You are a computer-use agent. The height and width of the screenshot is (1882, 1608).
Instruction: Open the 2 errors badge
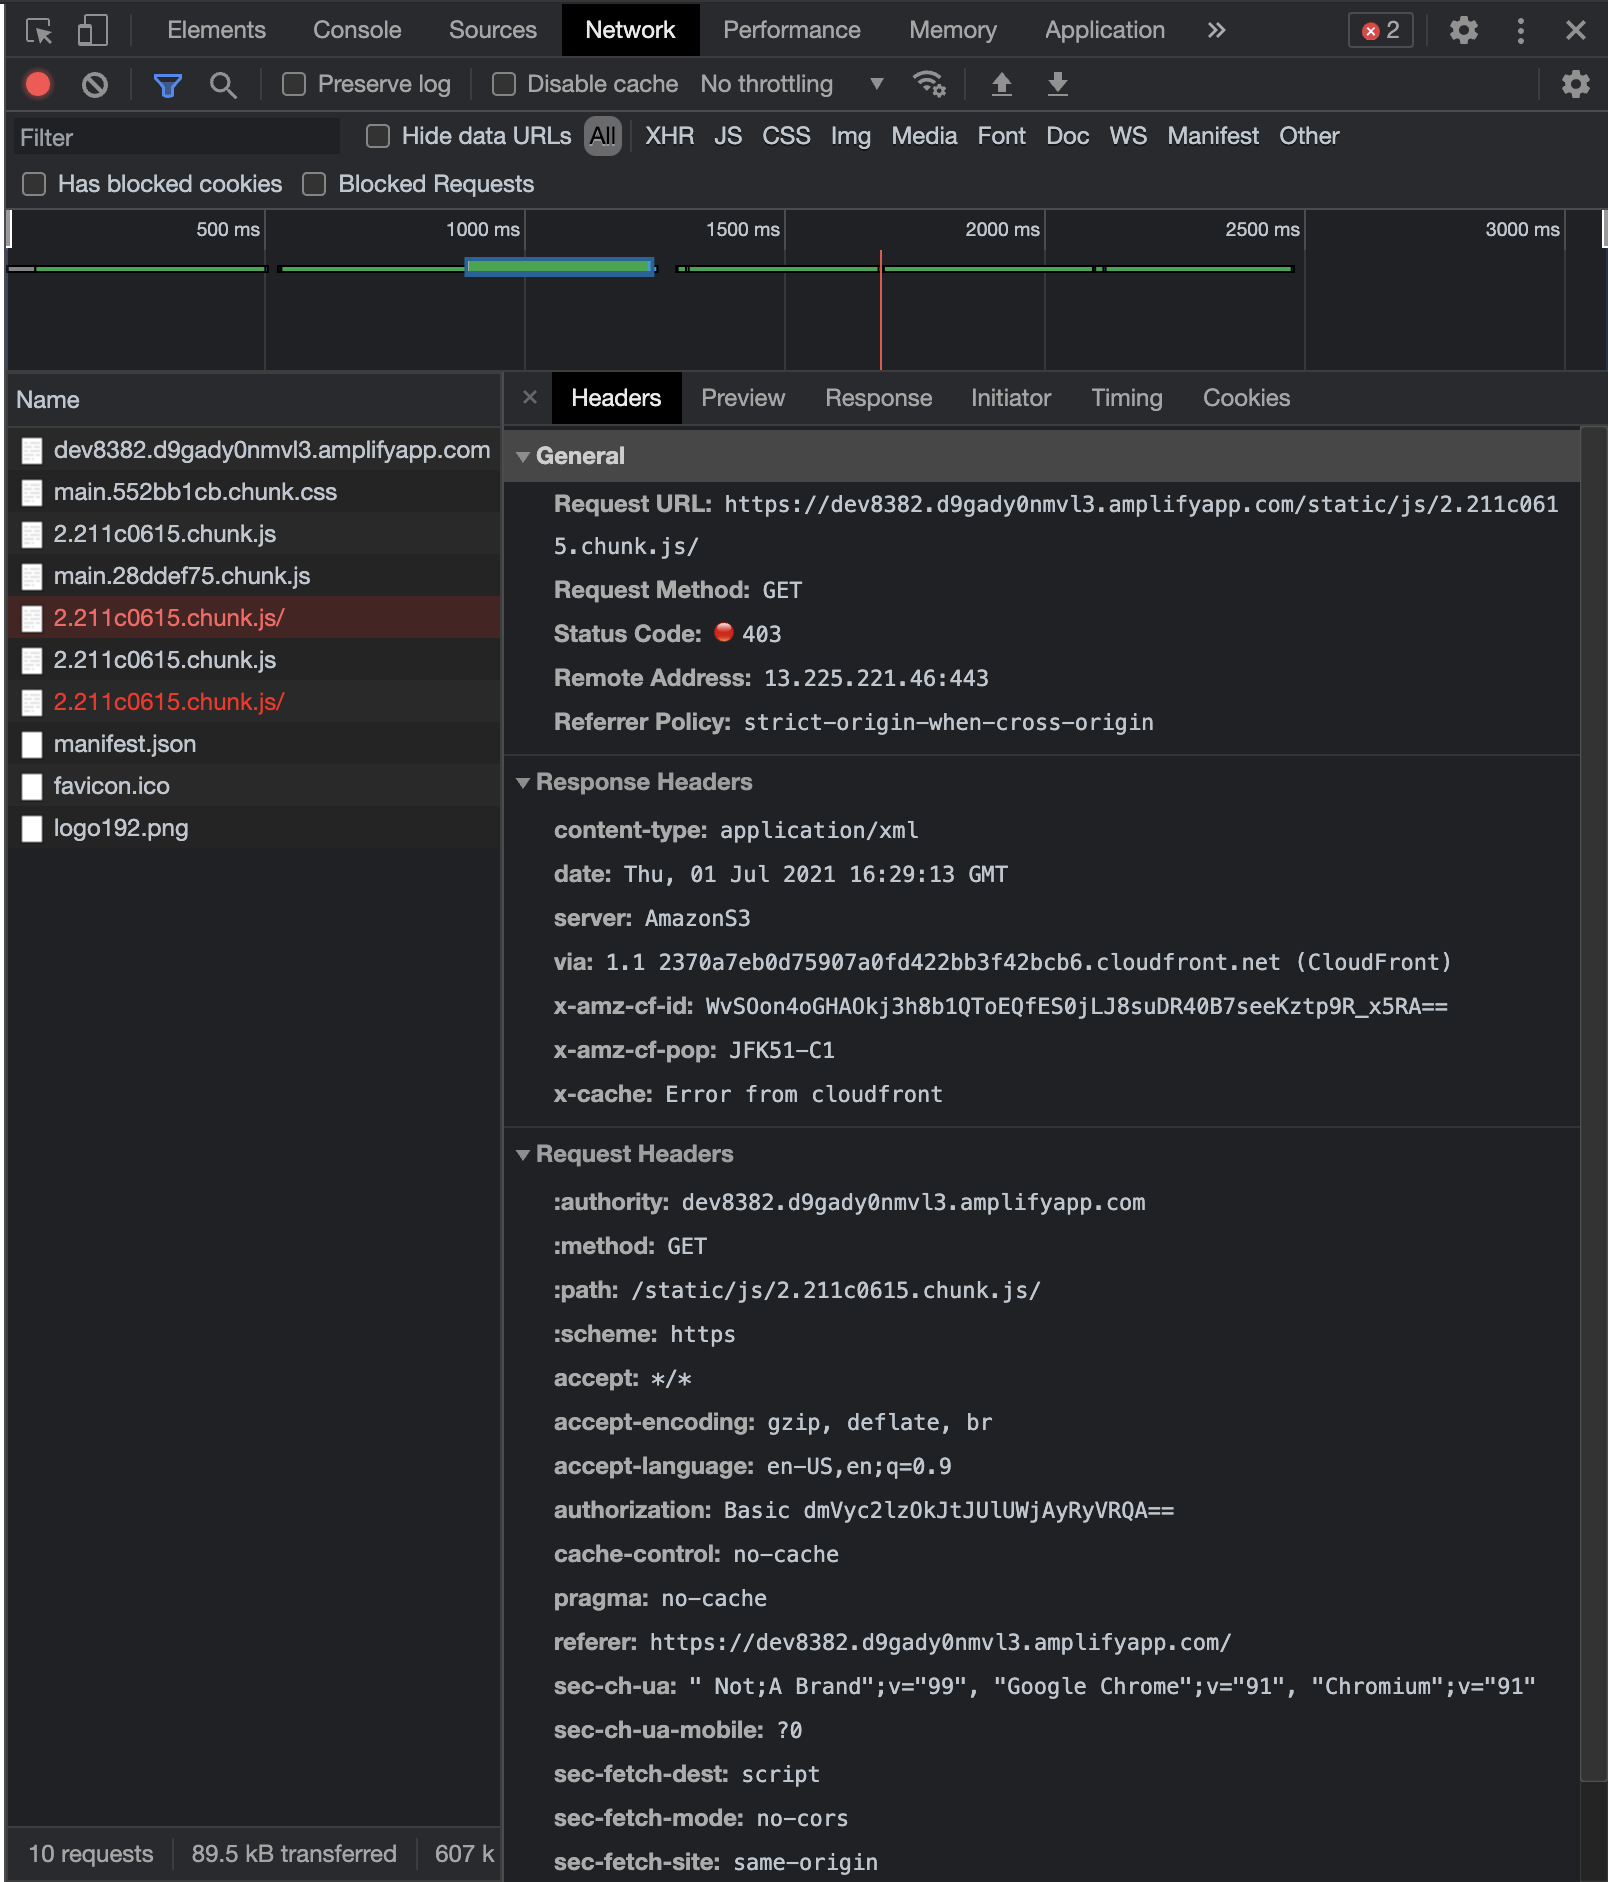click(1380, 30)
